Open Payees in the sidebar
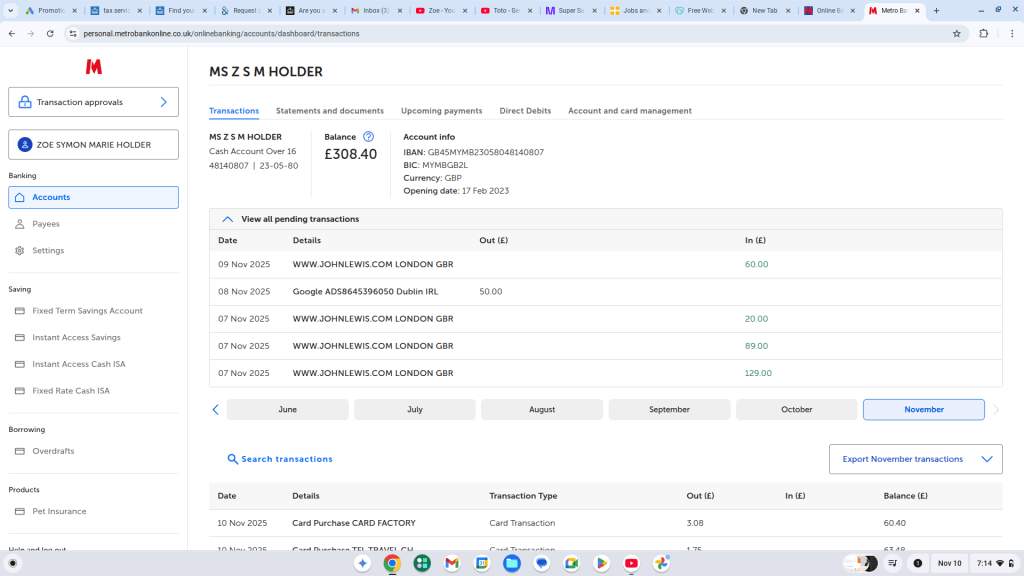1024x576 pixels. click(x=46, y=224)
